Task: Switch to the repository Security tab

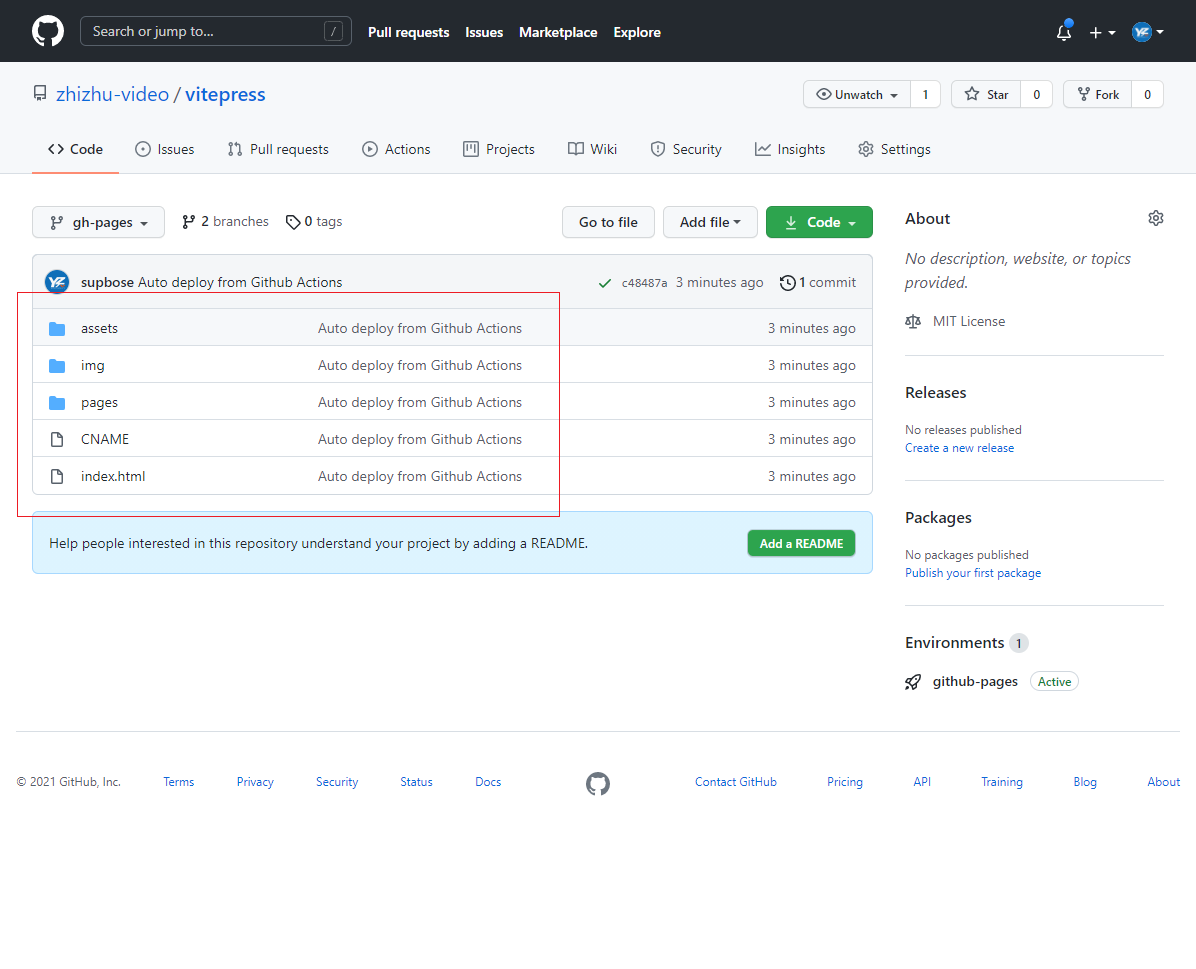Action: (686, 150)
